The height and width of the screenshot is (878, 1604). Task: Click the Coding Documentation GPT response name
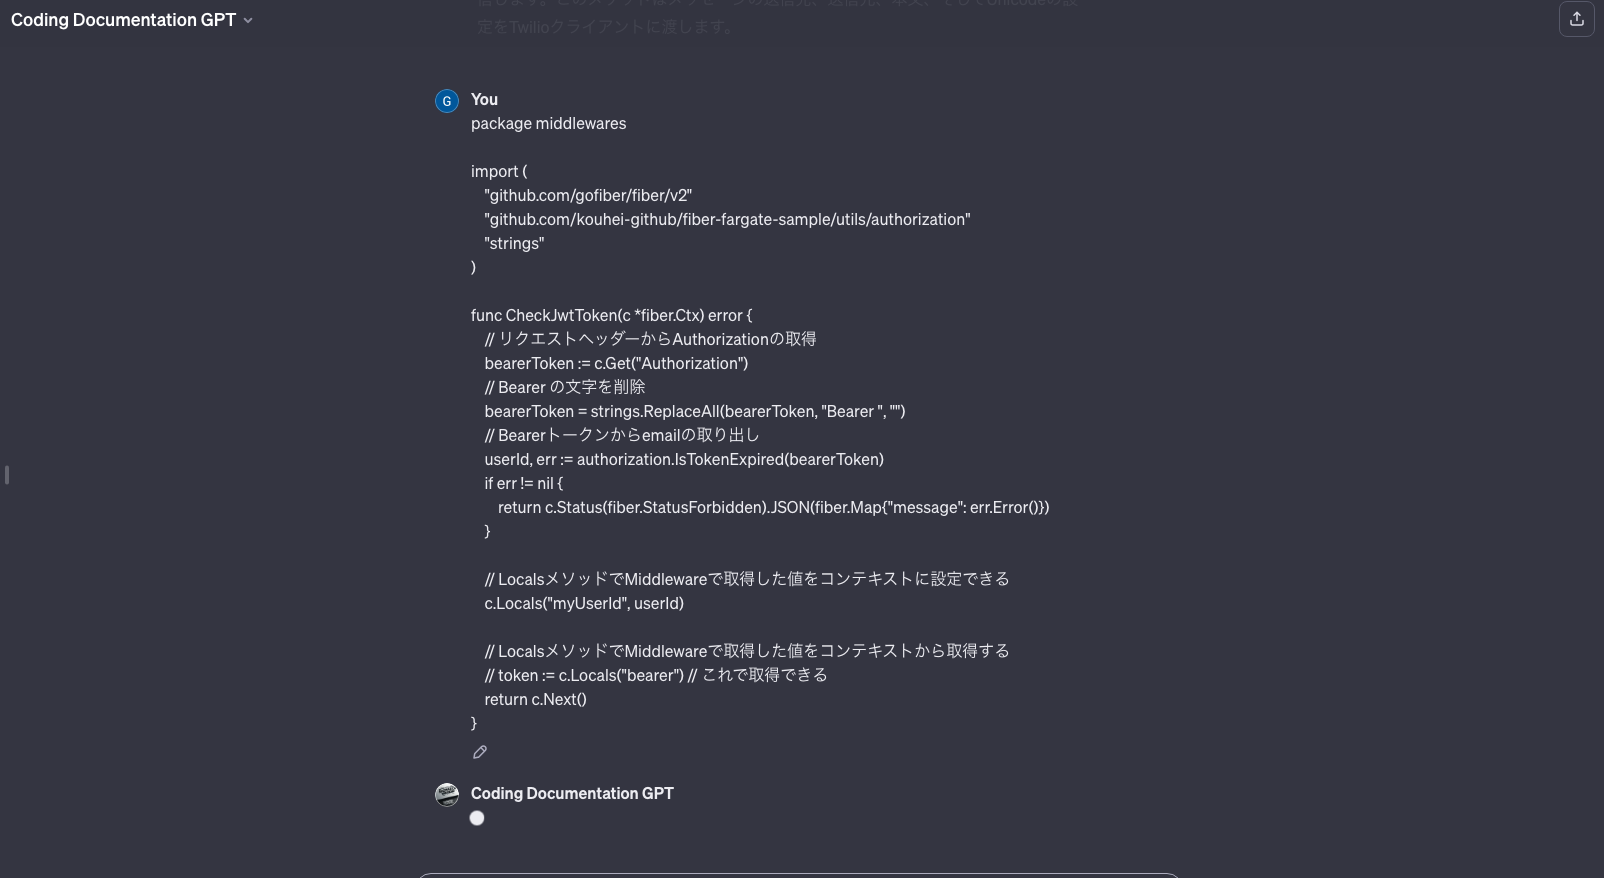(572, 793)
